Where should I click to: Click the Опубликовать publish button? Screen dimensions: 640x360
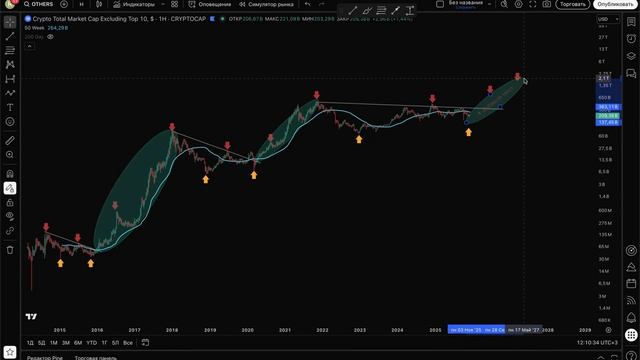click(616, 4)
